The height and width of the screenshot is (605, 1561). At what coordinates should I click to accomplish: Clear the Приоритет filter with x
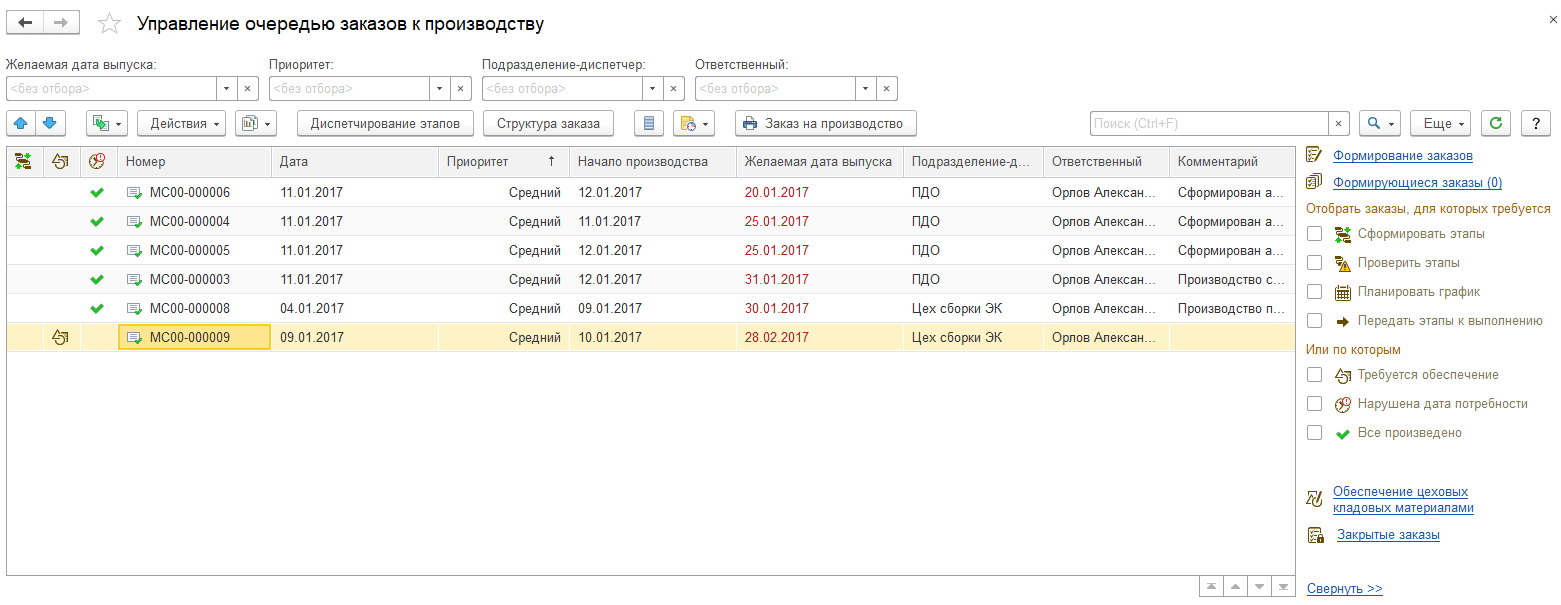(461, 88)
